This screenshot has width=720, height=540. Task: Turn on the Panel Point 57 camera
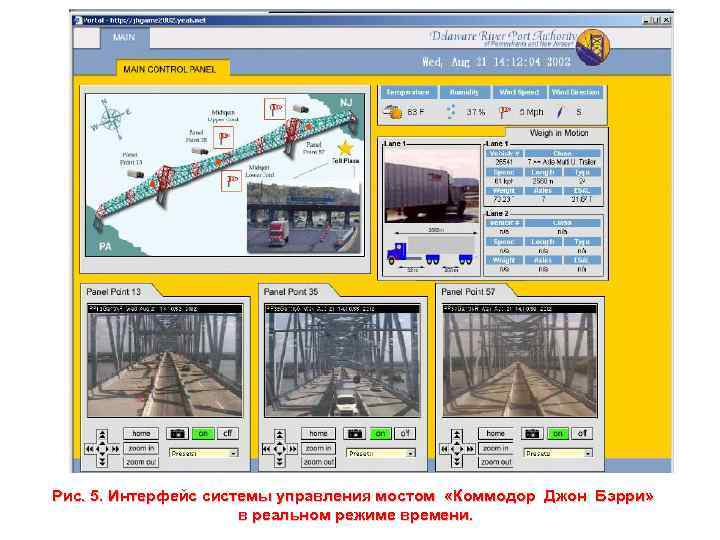coord(557,433)
